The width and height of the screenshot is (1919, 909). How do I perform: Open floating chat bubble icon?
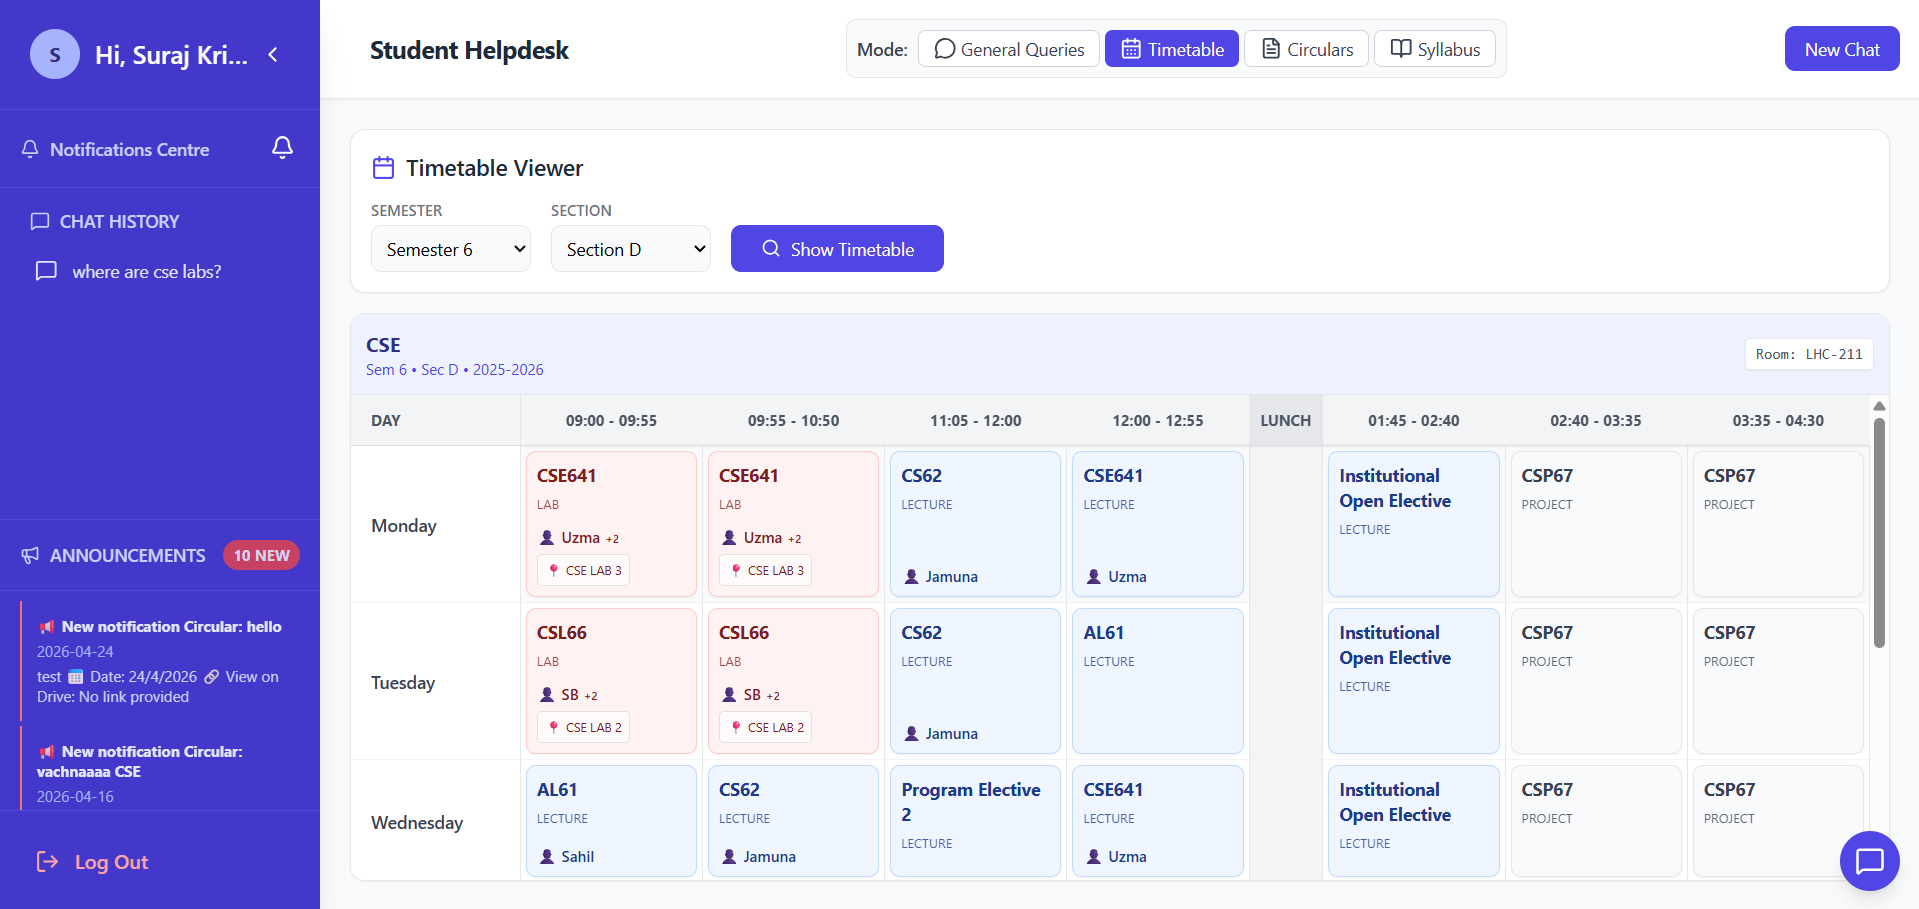pos(1868,860)
